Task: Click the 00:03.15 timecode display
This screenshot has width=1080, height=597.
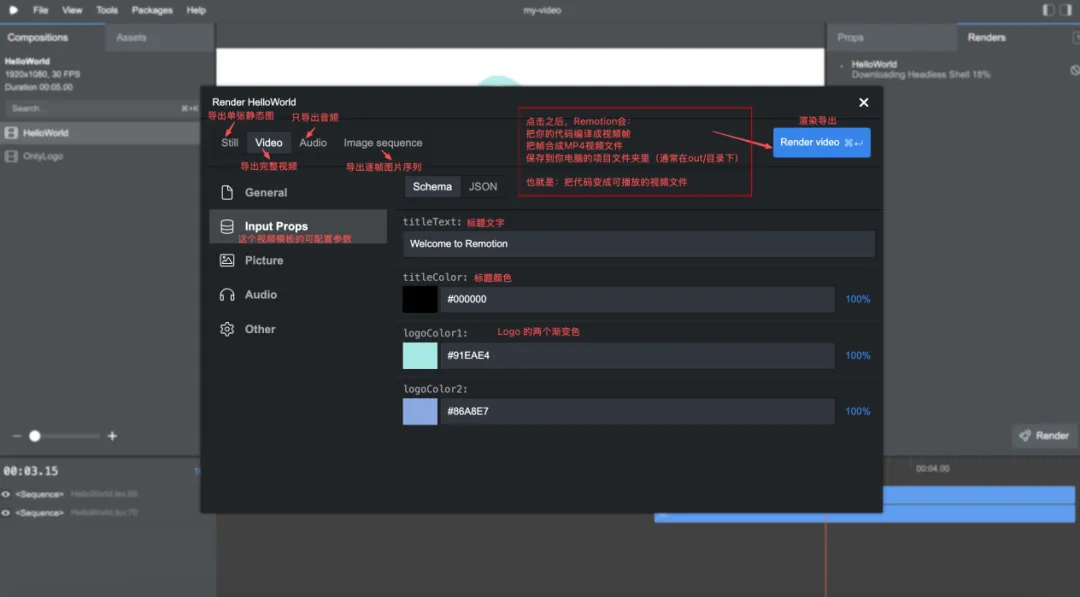Action: (x=31, y=472)
